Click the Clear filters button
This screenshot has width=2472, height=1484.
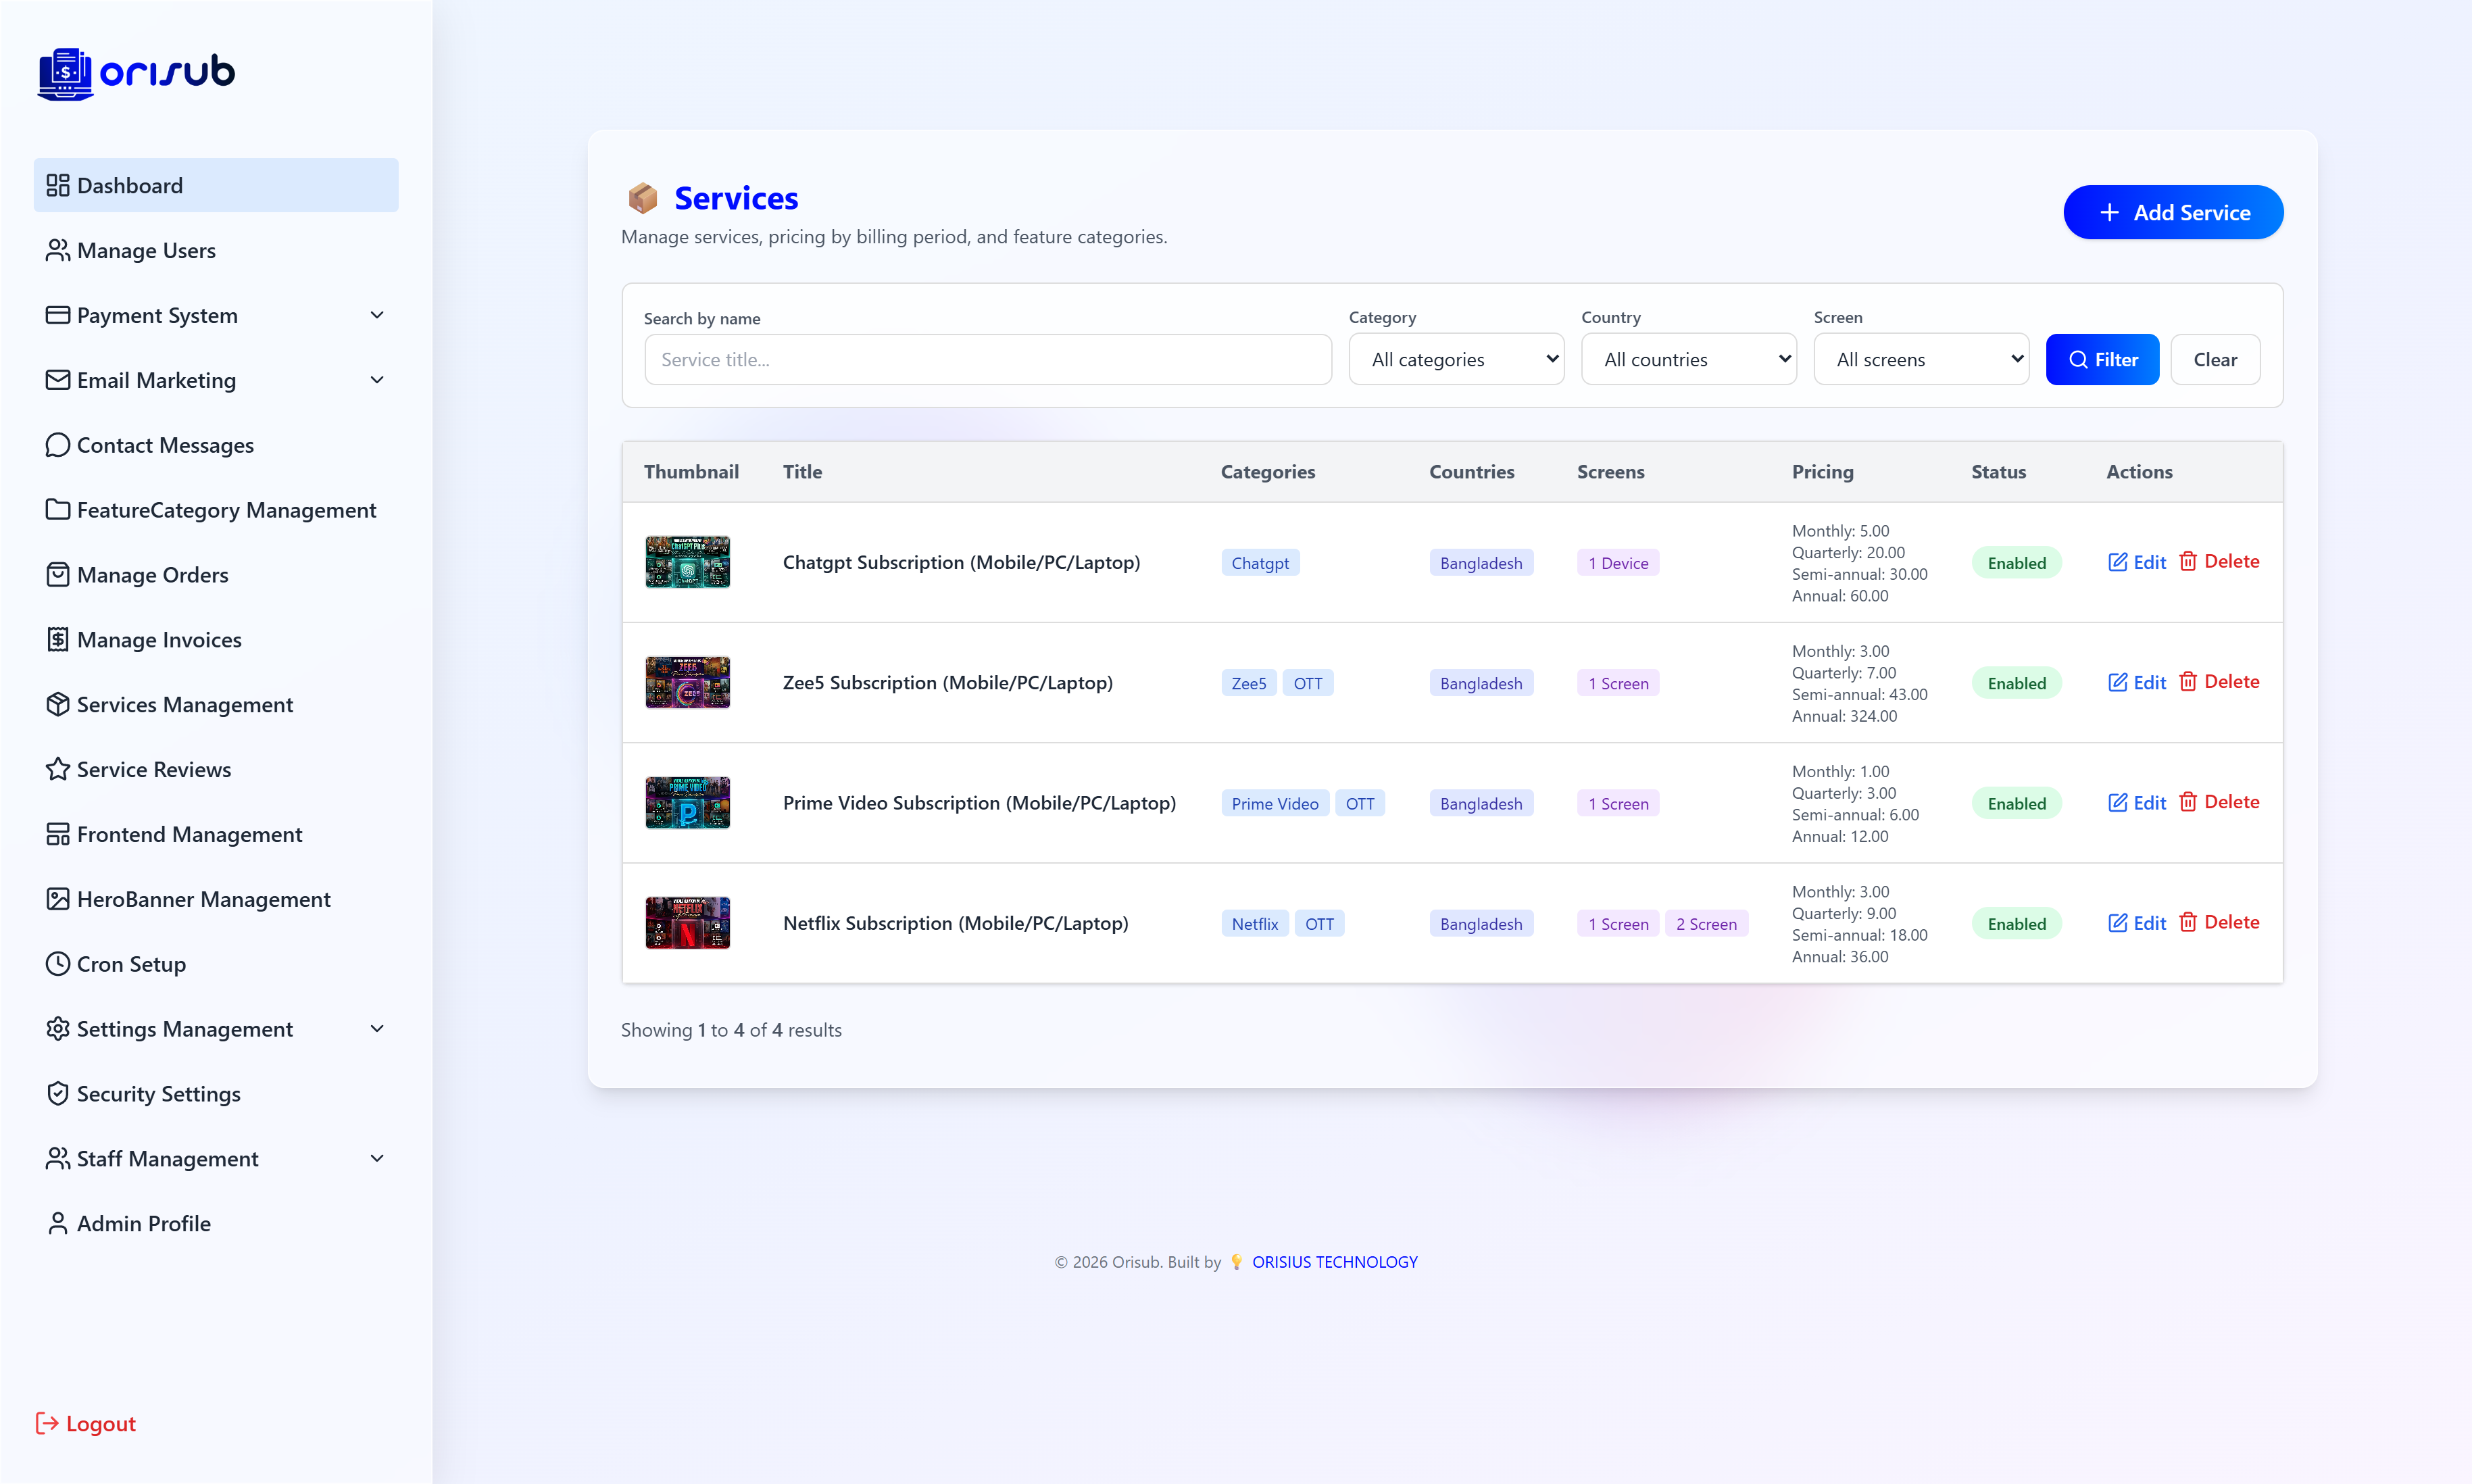click(2215, 359)
